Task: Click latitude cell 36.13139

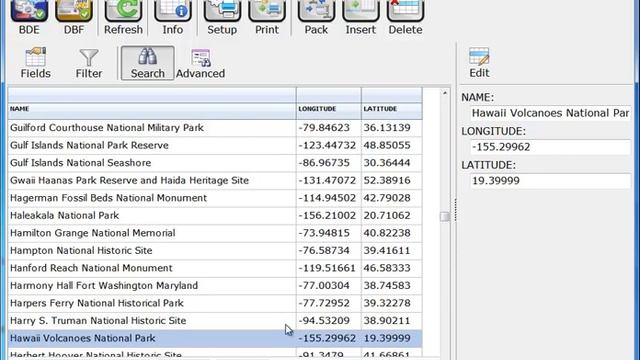Action: (x=392, y=128)
